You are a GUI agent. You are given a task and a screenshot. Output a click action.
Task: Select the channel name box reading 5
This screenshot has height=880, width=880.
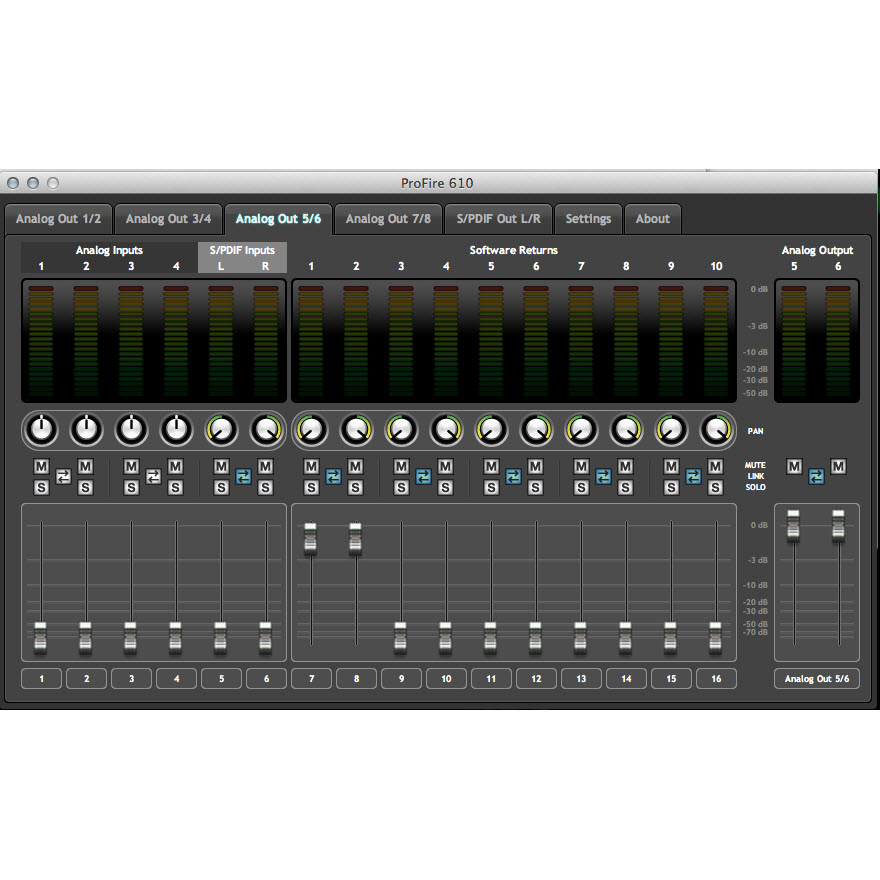(x=221, y=679)
